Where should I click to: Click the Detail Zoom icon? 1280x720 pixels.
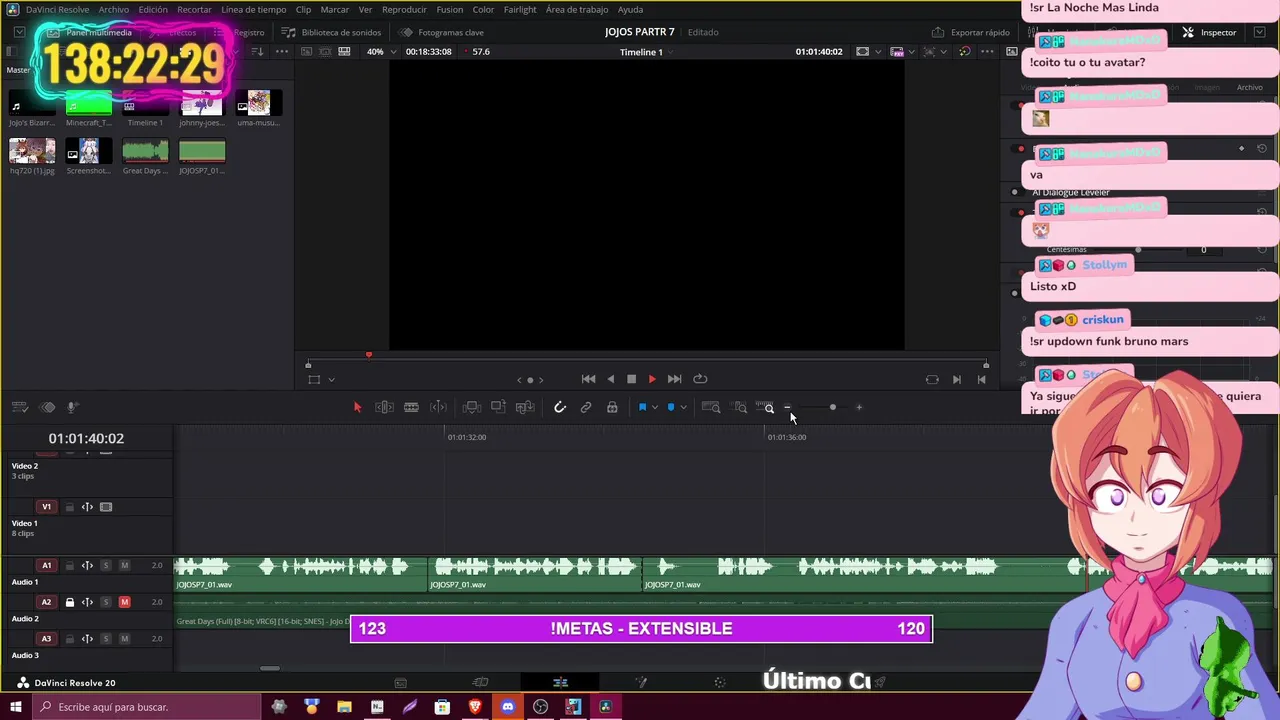[x=740, y=407]
